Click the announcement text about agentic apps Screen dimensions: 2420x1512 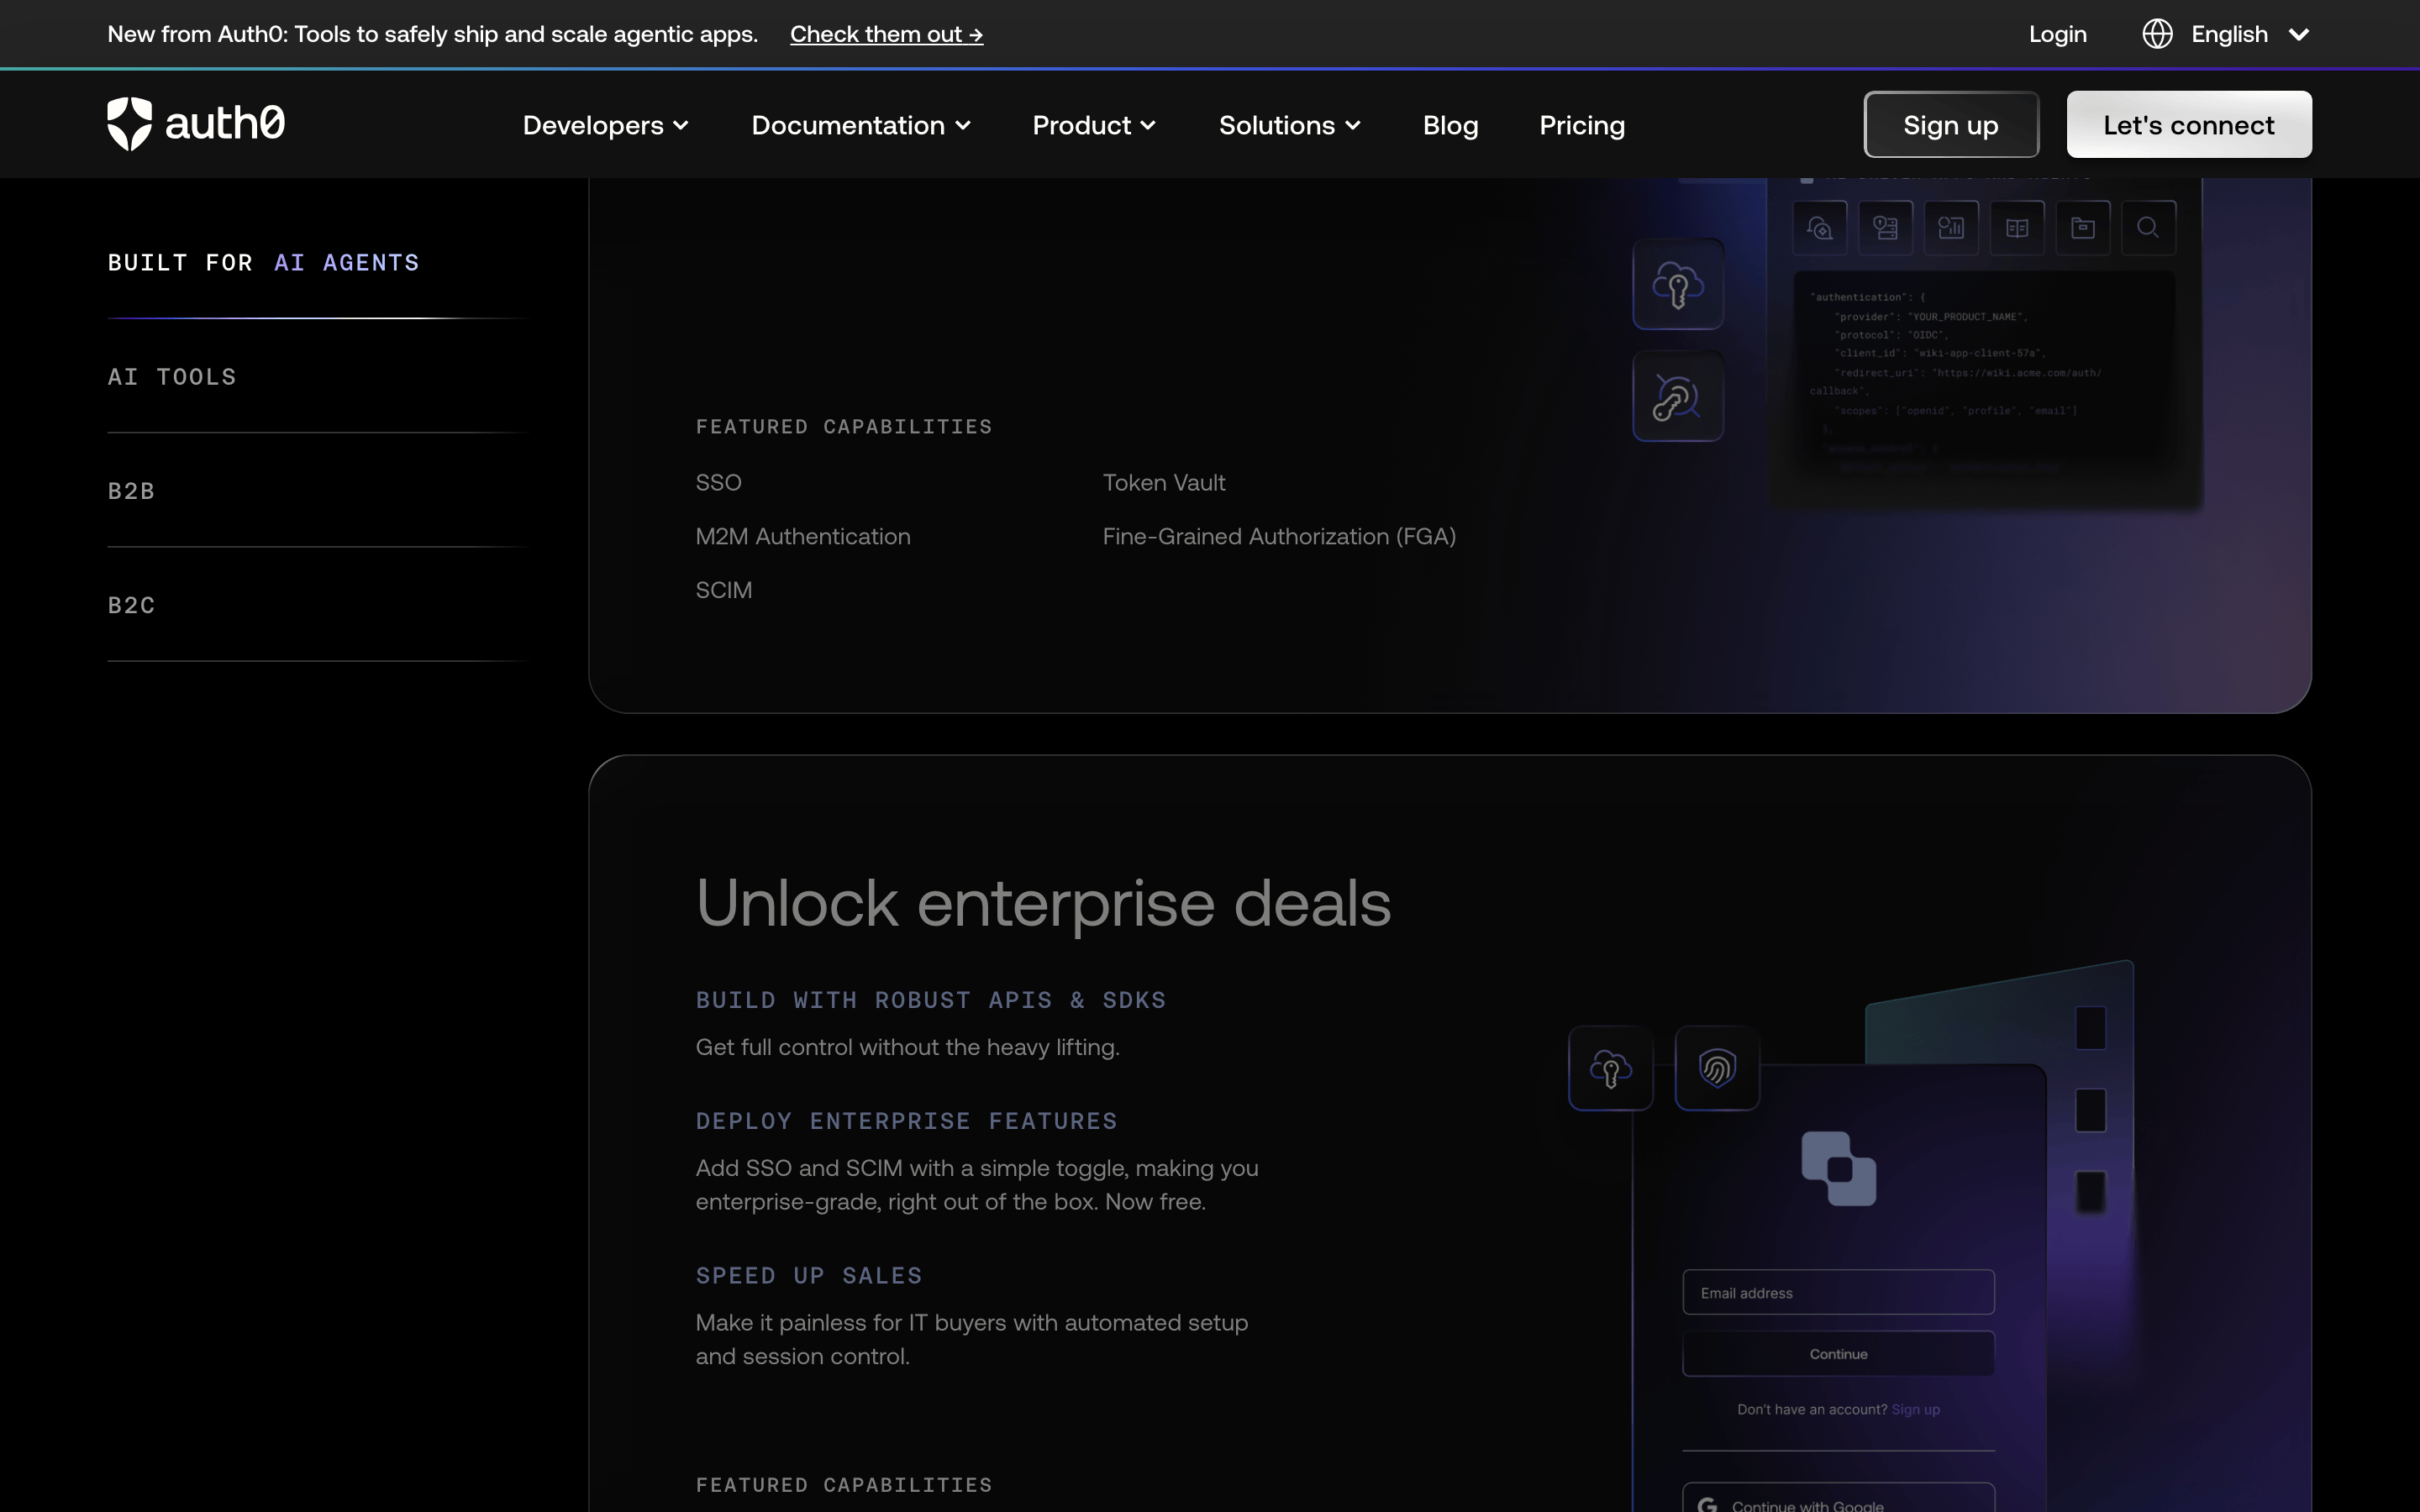(432, 34)
